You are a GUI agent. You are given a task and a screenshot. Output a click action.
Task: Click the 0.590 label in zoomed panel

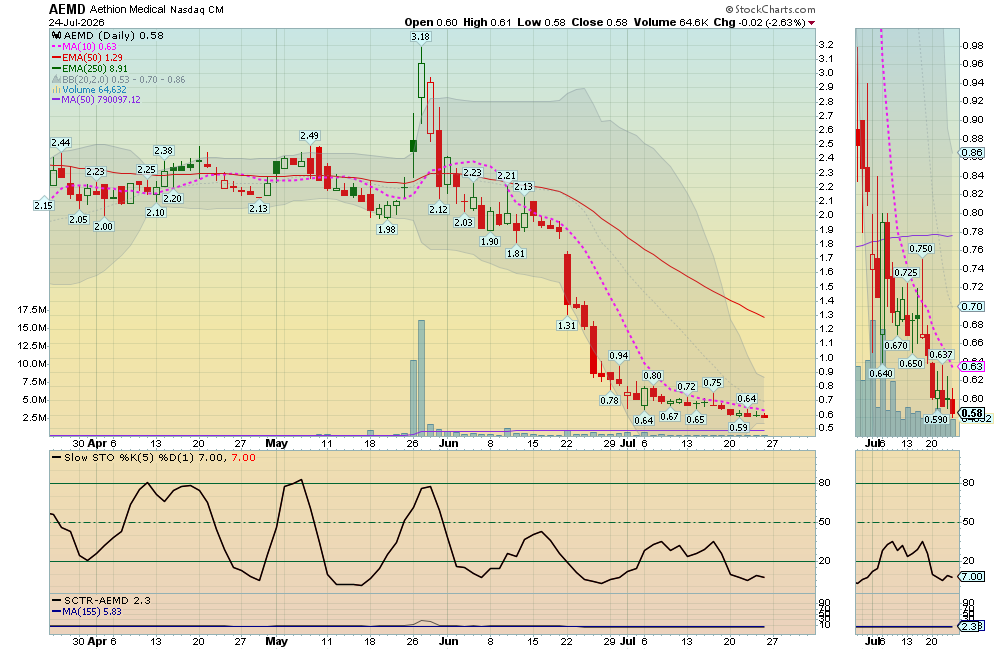[936, 419]
